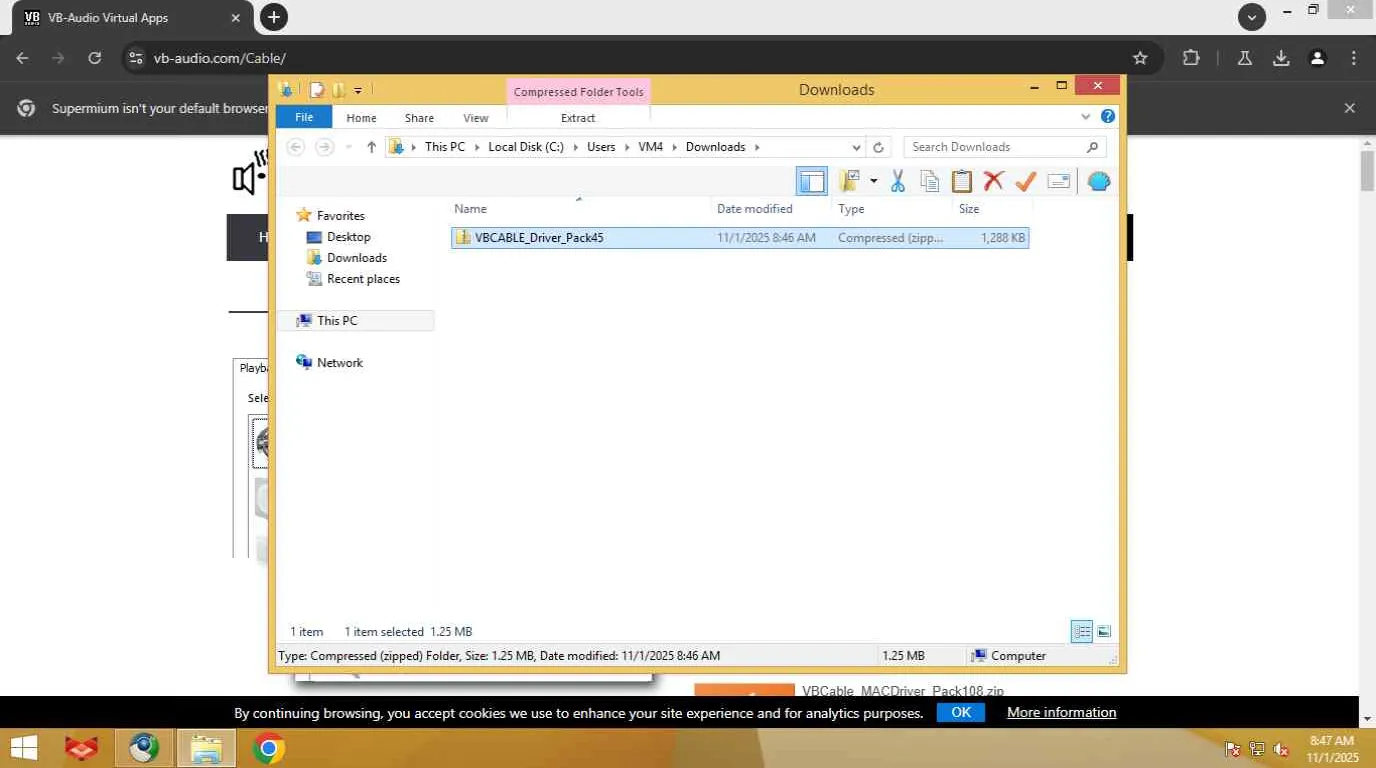Open the recent locations dropdown arrow

tap(348, 147)
